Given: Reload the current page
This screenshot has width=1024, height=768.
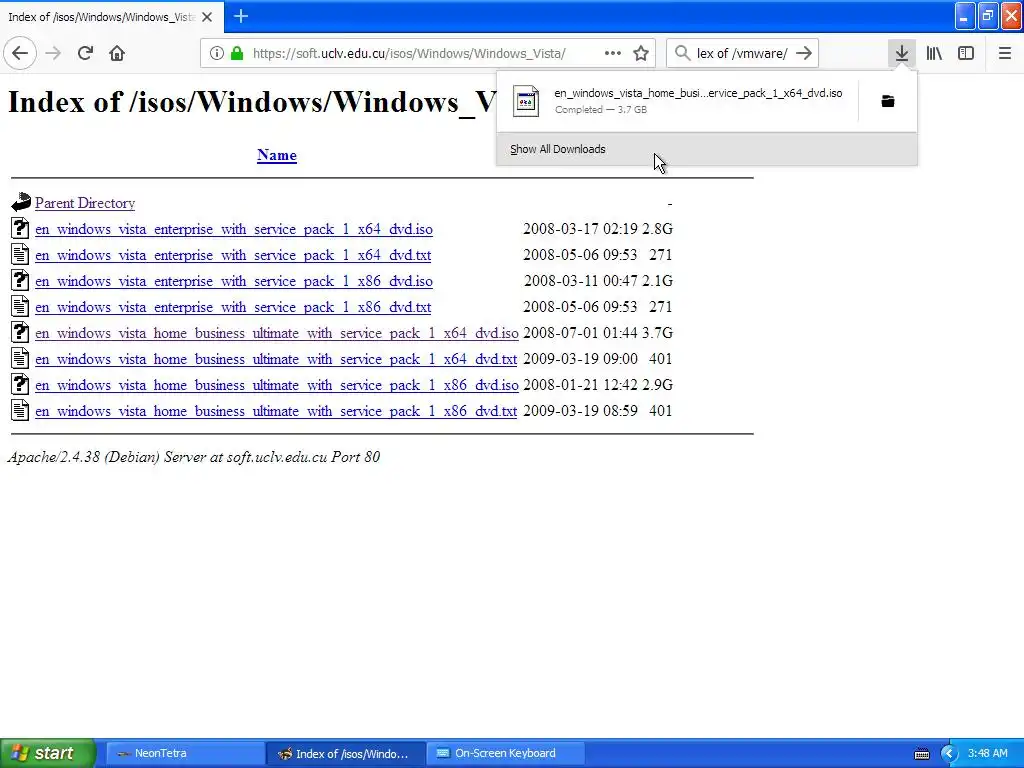Looking at the screenshot, I should 85,53.
